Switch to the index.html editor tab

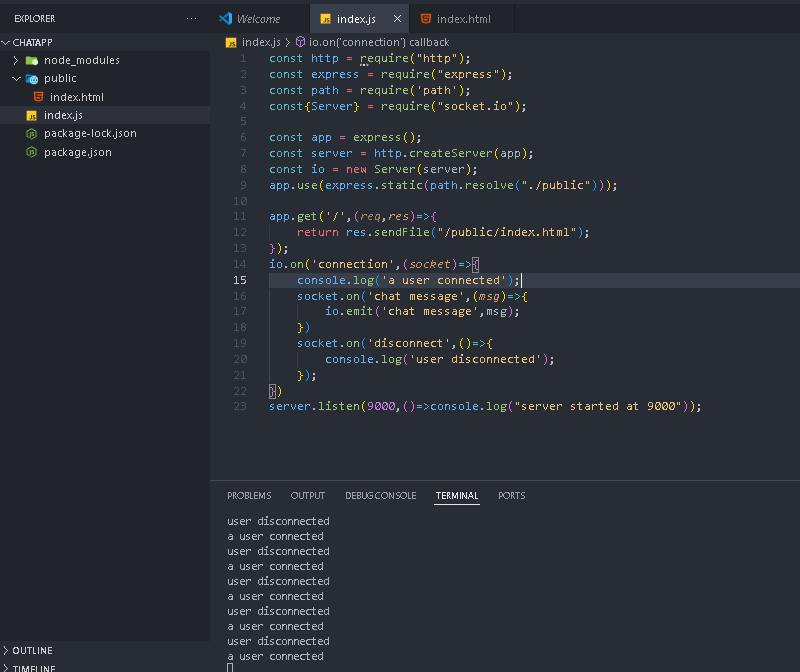[x=463, y=19]
